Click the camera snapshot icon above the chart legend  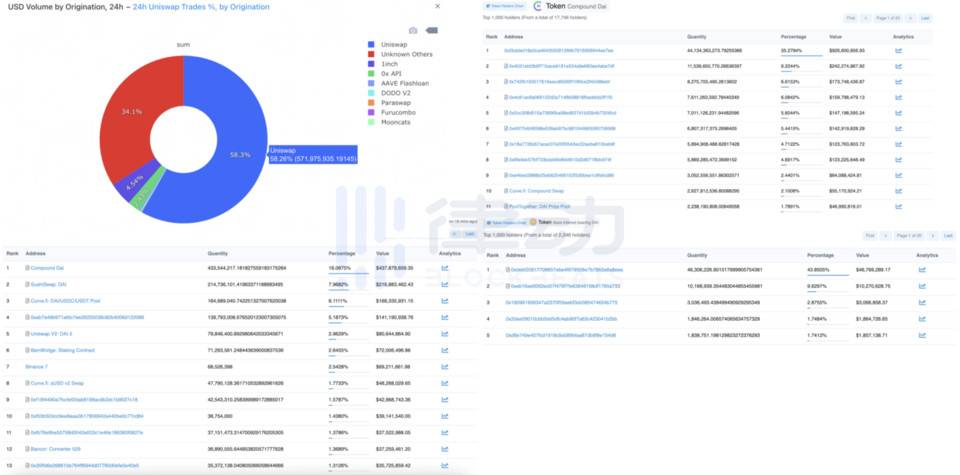tap(412, 31)
